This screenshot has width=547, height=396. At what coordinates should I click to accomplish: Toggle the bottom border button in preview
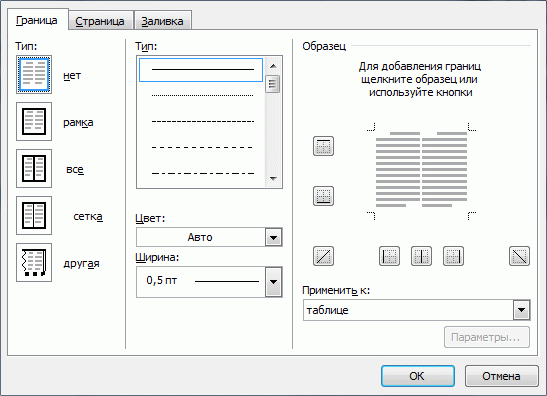(x=323, y=196)
